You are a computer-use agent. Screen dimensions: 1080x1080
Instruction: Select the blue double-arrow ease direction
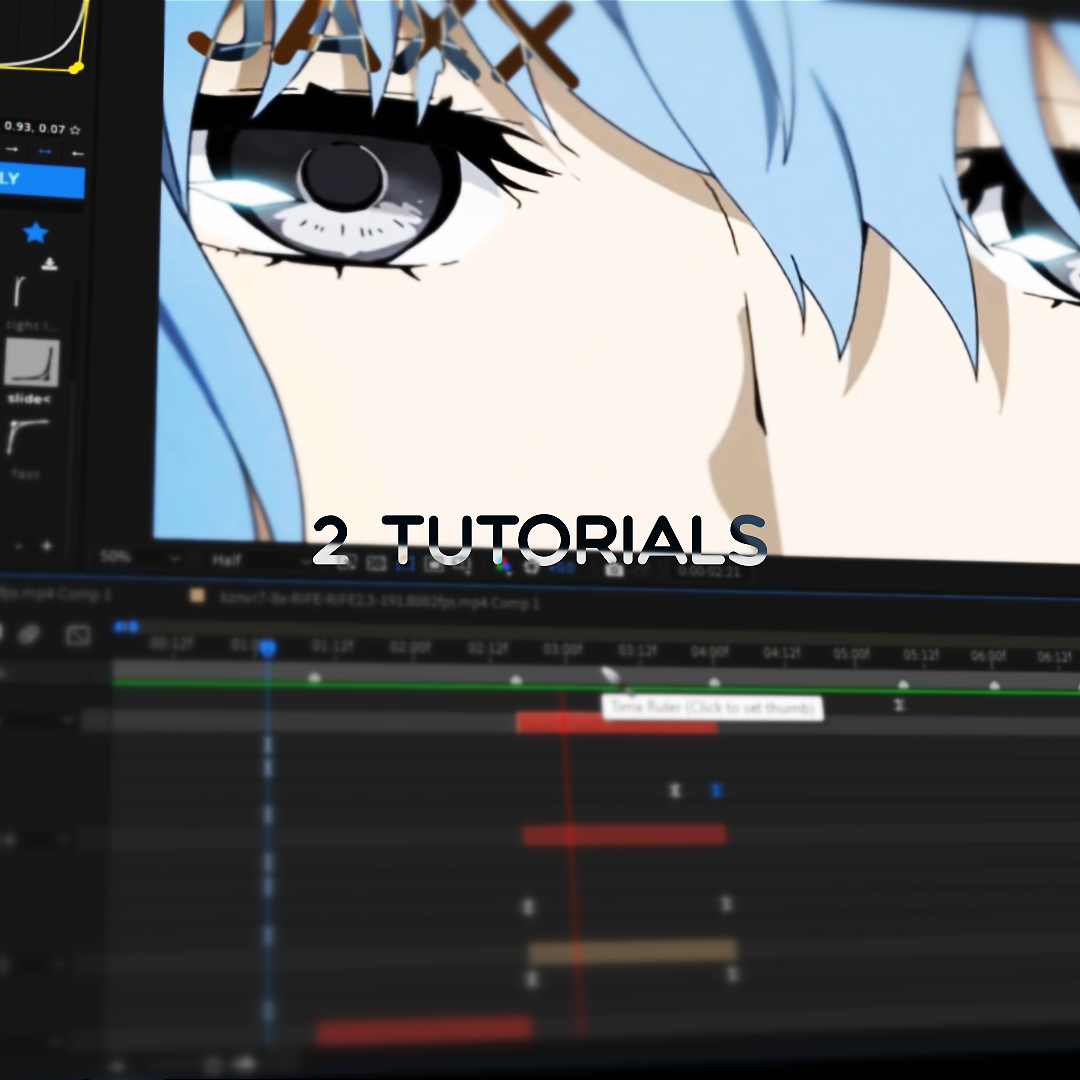(x=45, y=151)
